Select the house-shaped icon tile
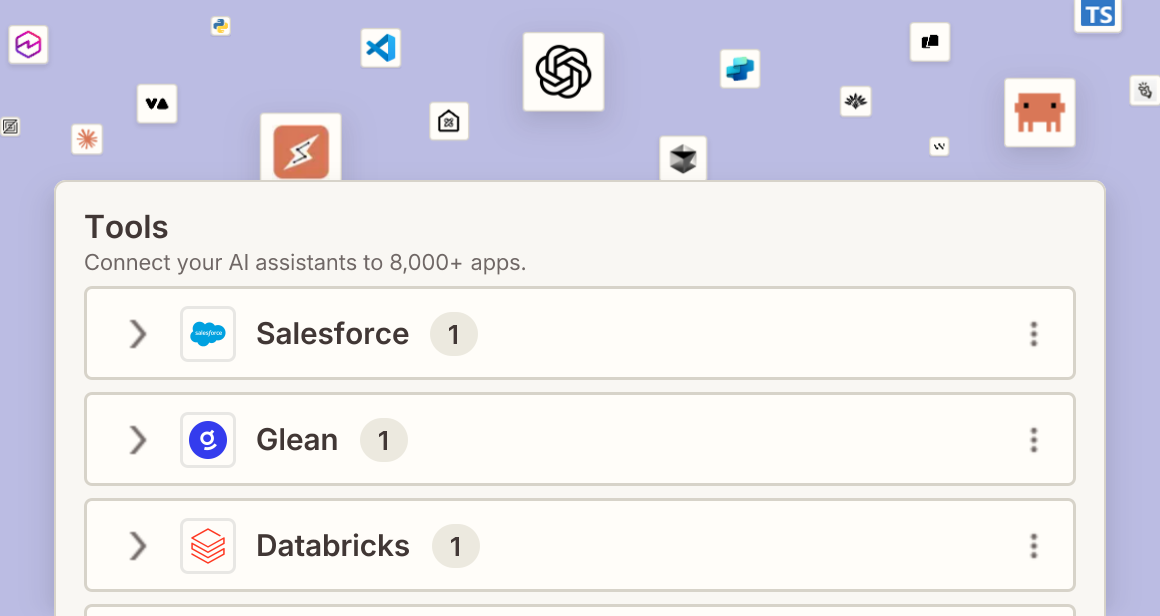The width and height of the screenshot is (1160, 616). [x=449, y=121]
